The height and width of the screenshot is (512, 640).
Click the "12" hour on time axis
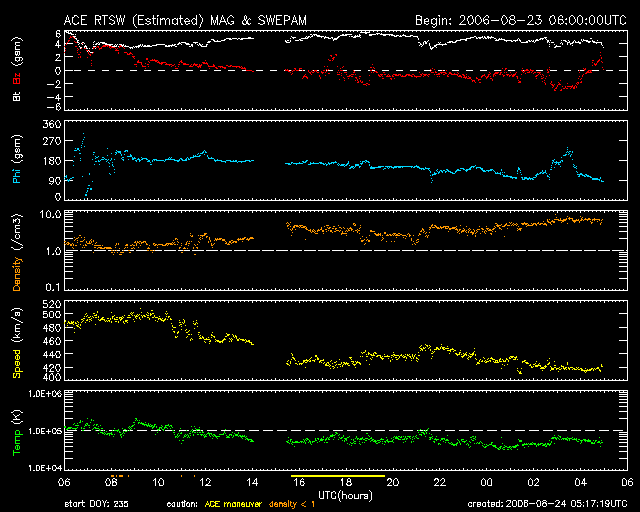pos(205,482)
